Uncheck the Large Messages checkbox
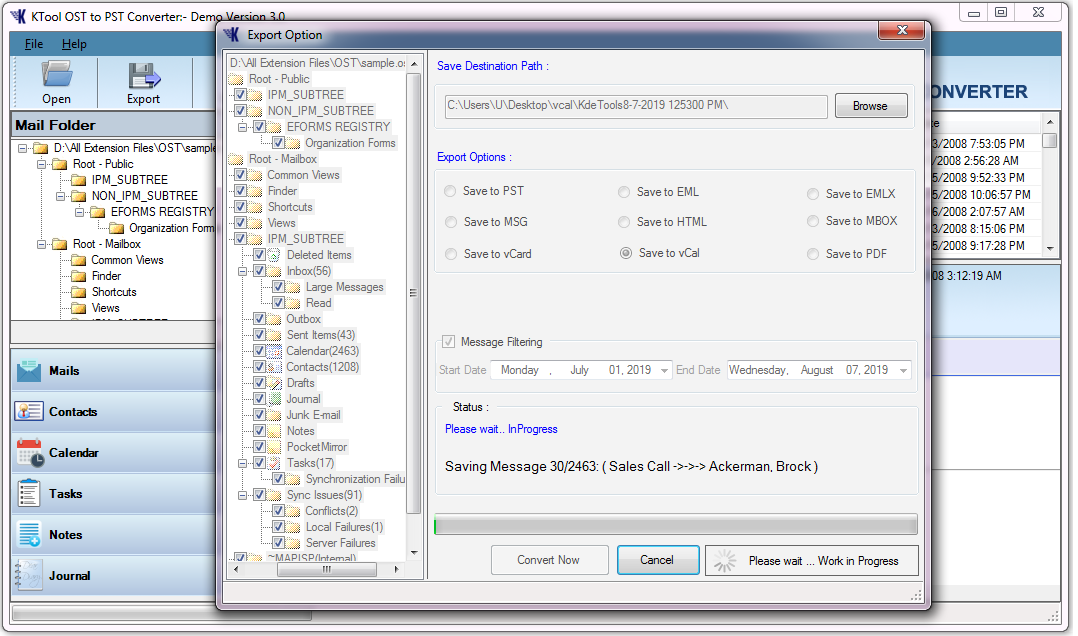This screenshot has height=636, width=1078. click(278, 287)
